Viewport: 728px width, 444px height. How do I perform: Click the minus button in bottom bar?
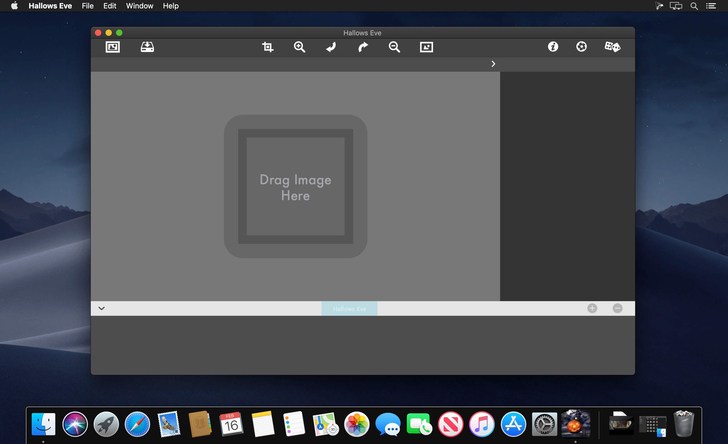pos(617,308)
